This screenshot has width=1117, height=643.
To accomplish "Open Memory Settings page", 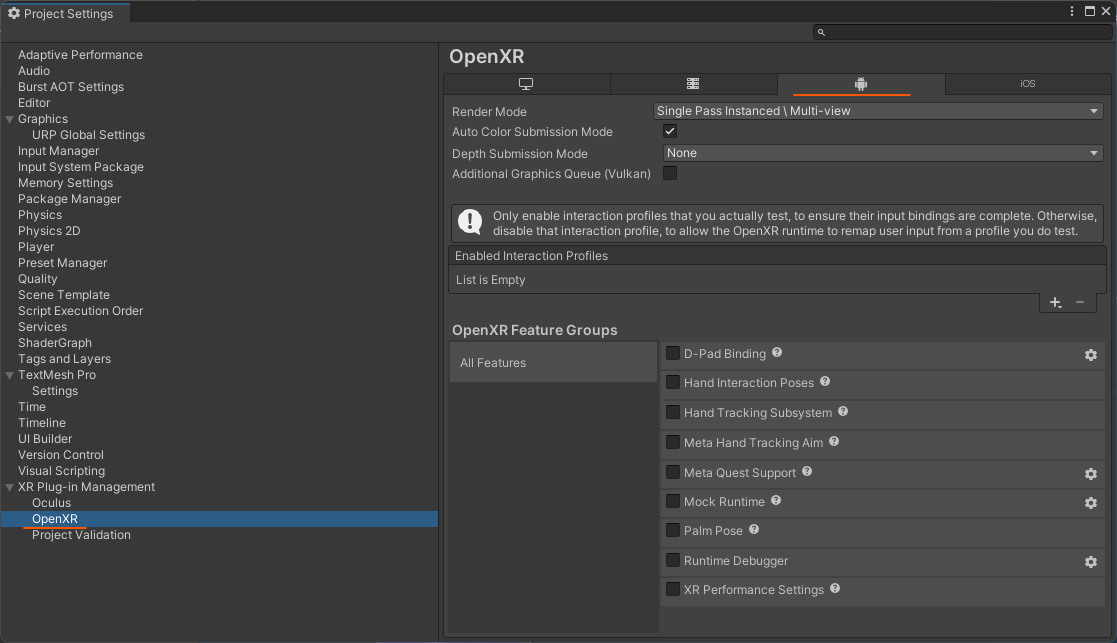I will click(65, 183).
